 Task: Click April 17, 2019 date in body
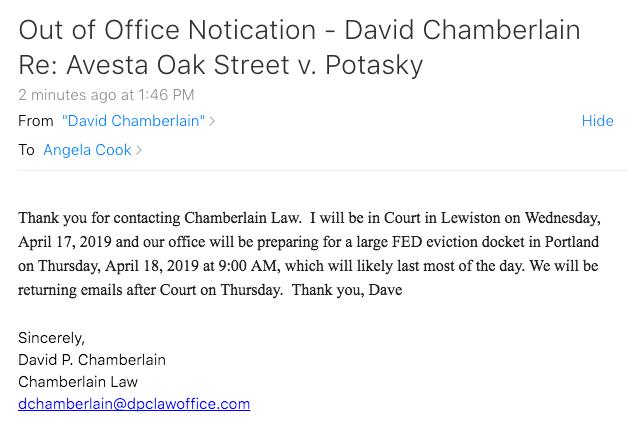(64, 242)
